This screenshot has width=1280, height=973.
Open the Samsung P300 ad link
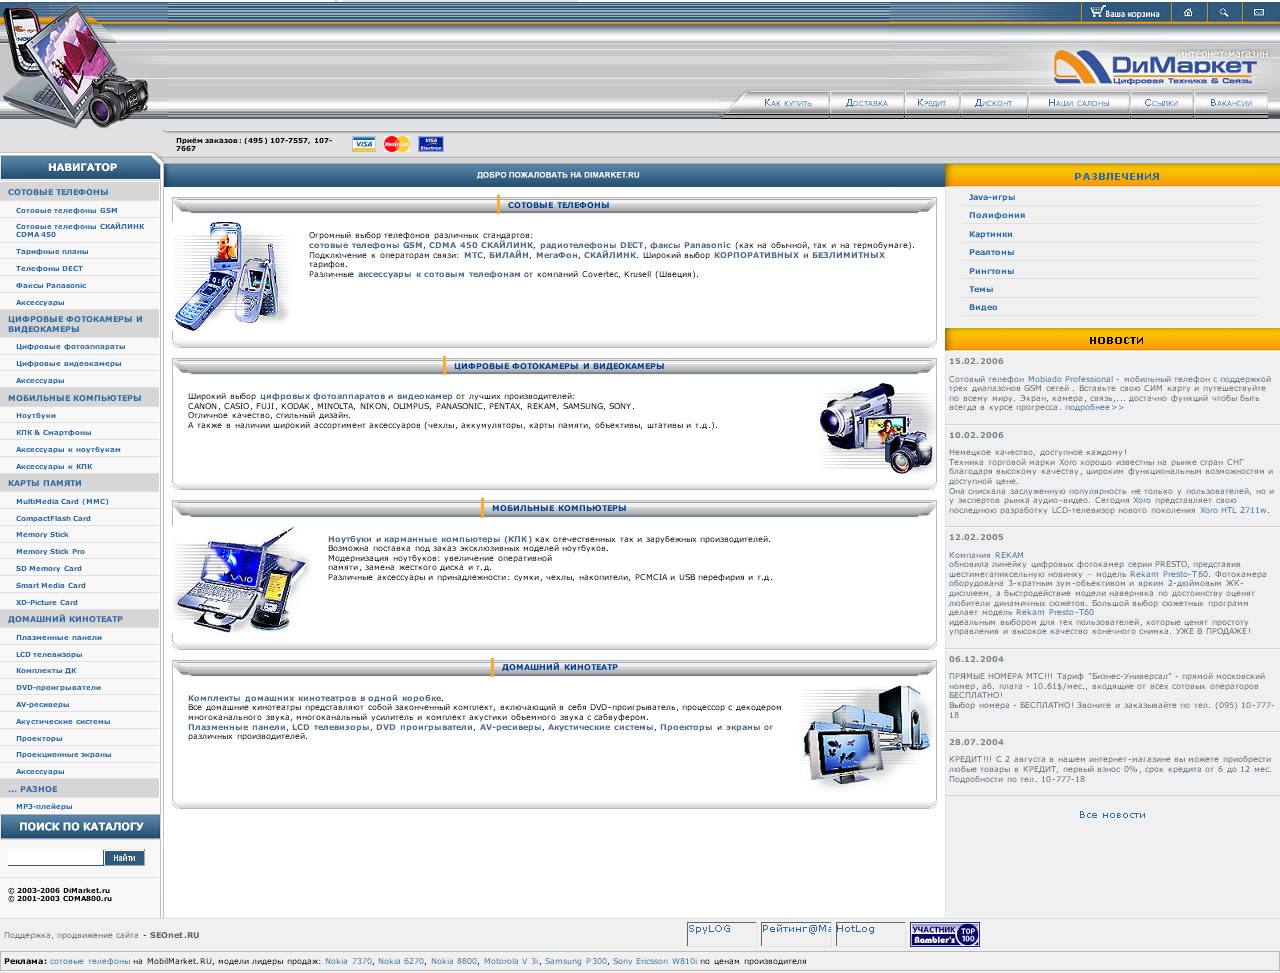[x=576, y=962]
